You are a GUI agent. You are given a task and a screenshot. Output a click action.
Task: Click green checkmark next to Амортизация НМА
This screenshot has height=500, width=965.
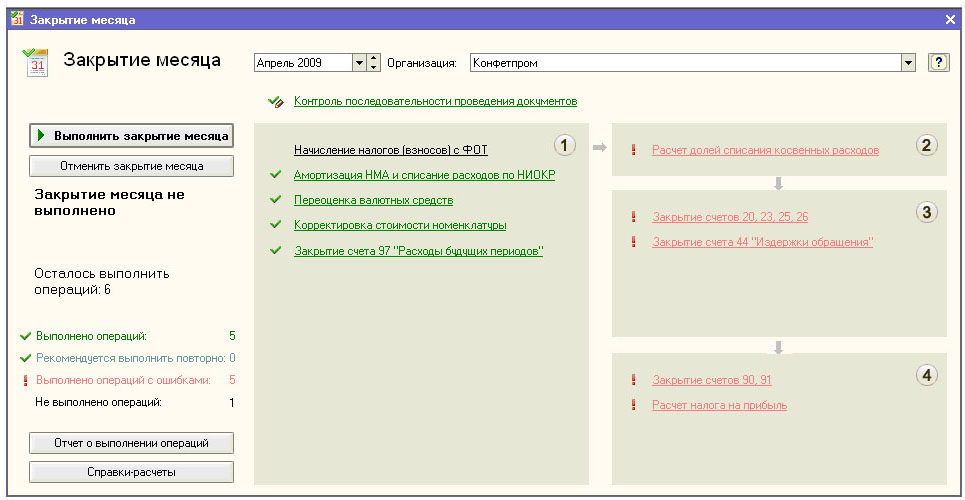click(276, 175)
